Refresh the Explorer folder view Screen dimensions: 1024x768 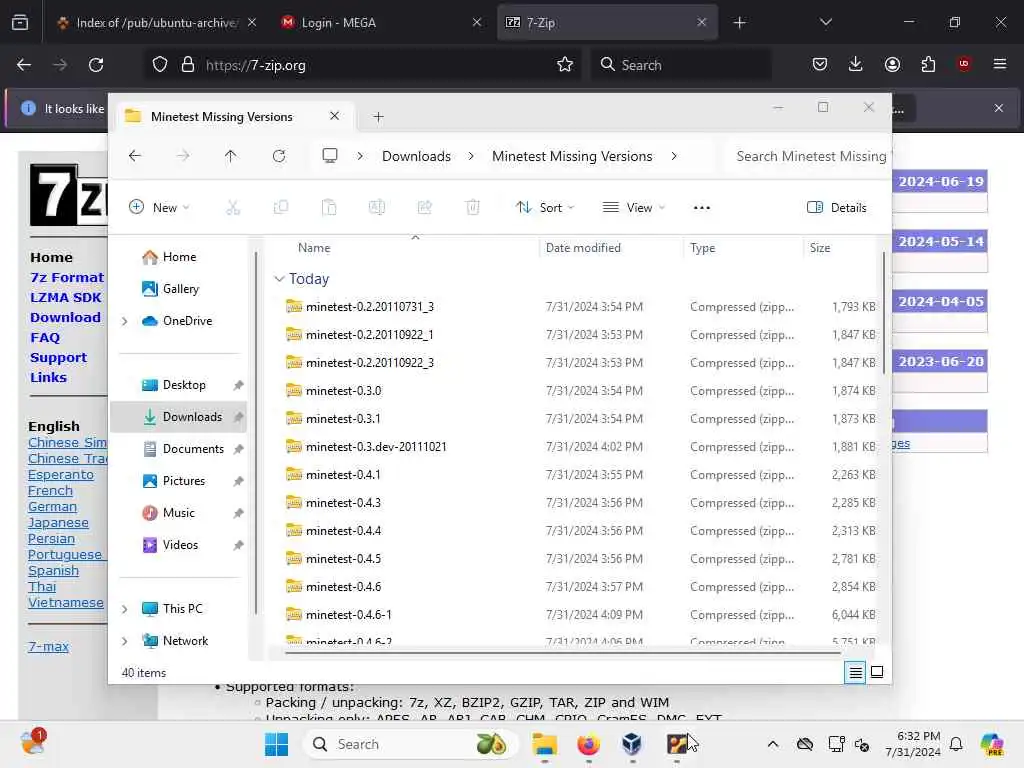pos(279,156)
